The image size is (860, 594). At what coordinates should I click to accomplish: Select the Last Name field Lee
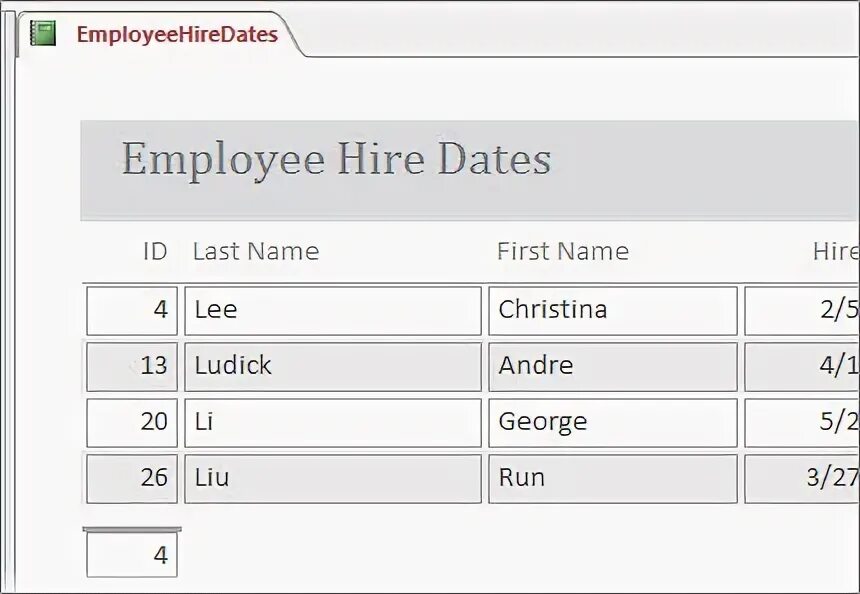[333, 310]
